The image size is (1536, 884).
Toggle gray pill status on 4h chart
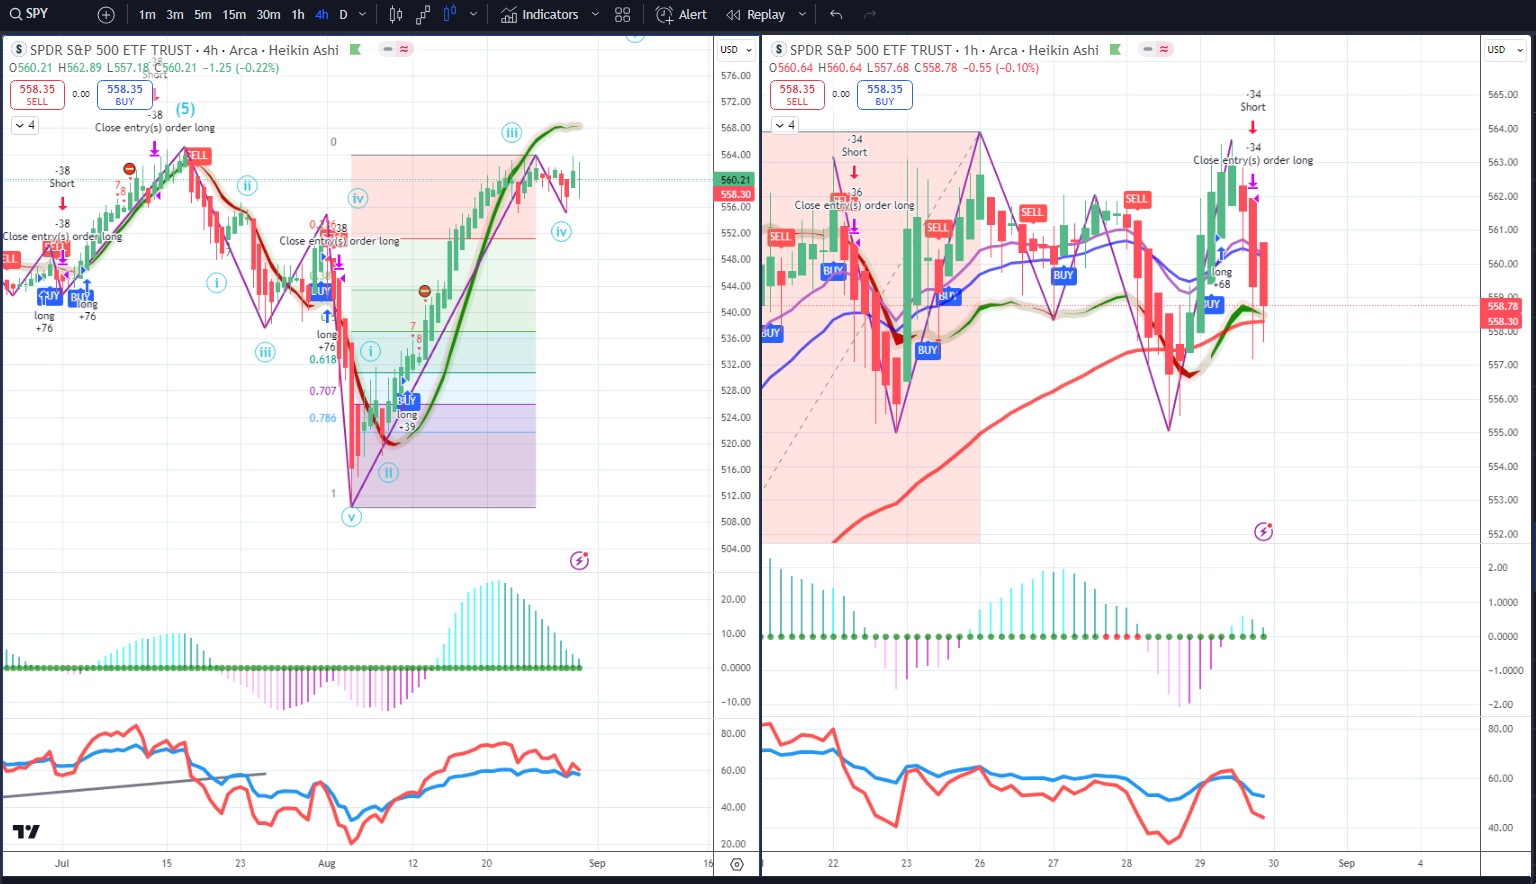(388, 49)
